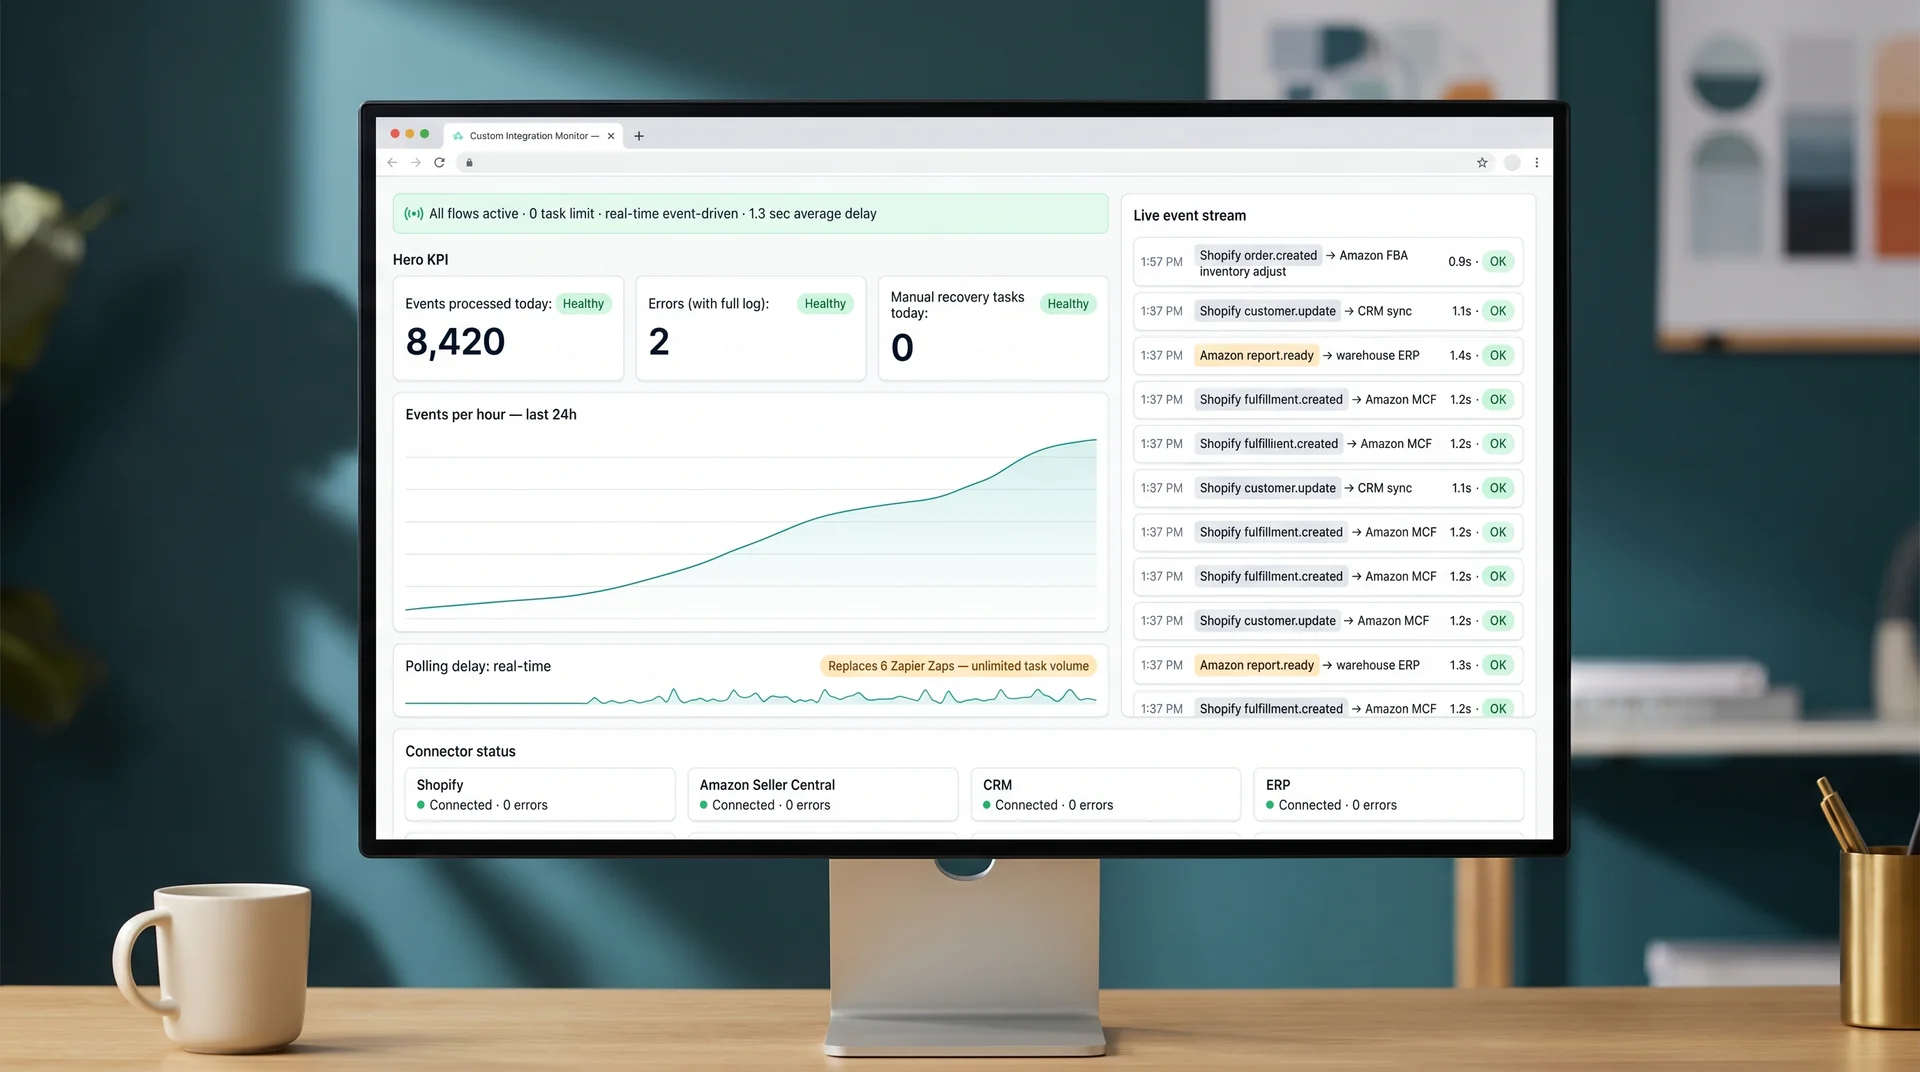Click the green status dot on Shopify connector

[421, 805]
